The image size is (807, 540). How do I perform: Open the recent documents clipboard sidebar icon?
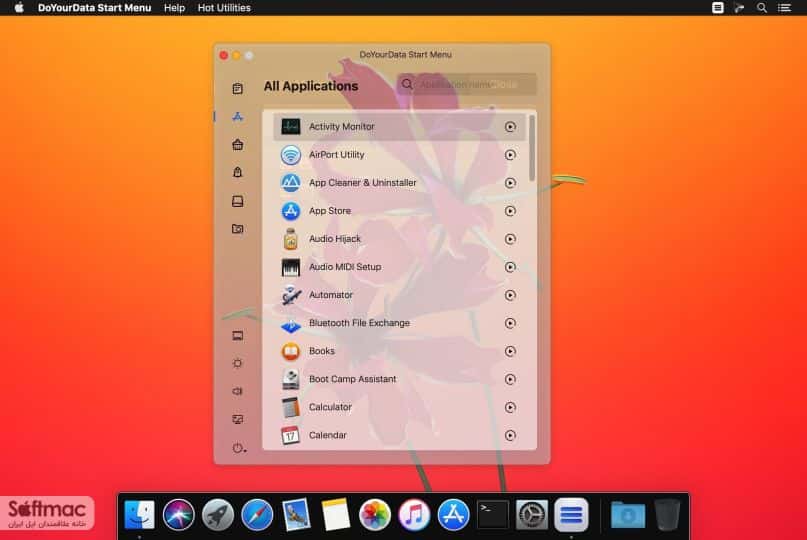tap(237, 89)
